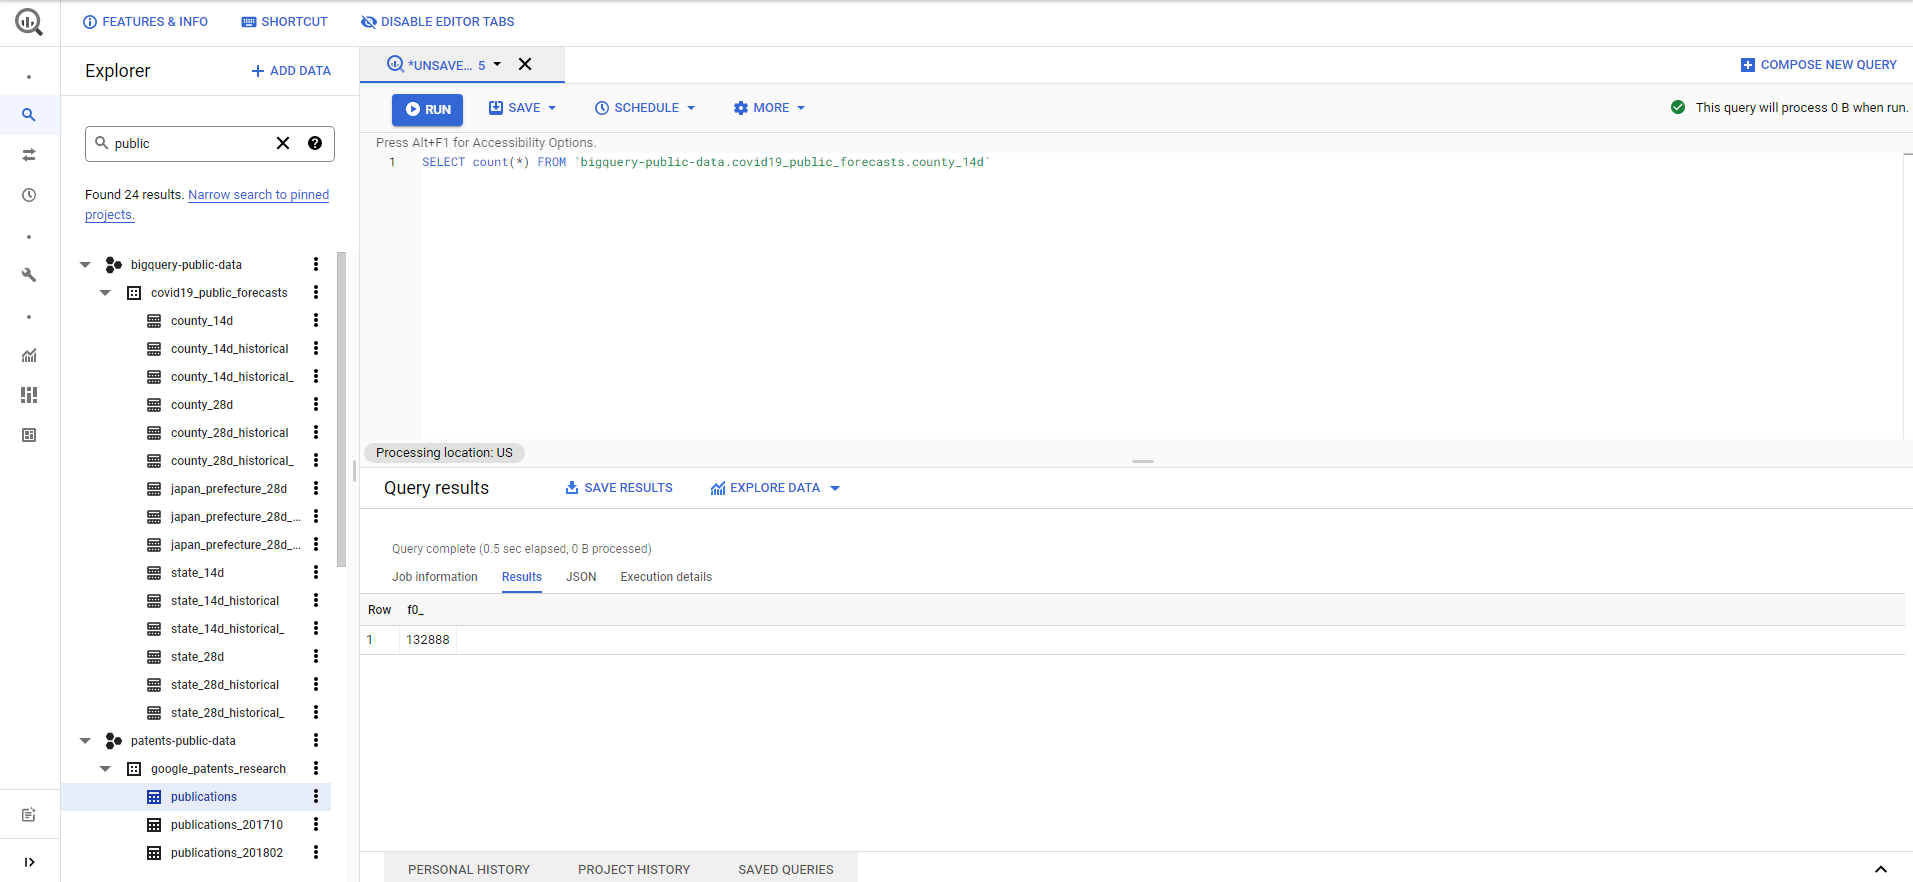Open Scheduled queries clock icon in sidebar
Viewport: 1913px width, 882px height.
click(29, 195)
